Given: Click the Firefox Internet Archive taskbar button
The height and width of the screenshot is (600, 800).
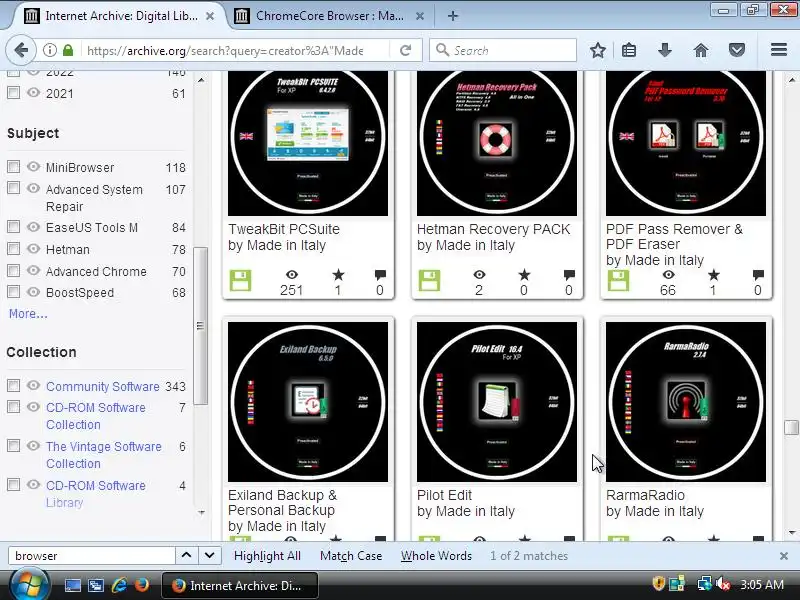Looking at the screenshot, I should point(240,585).
